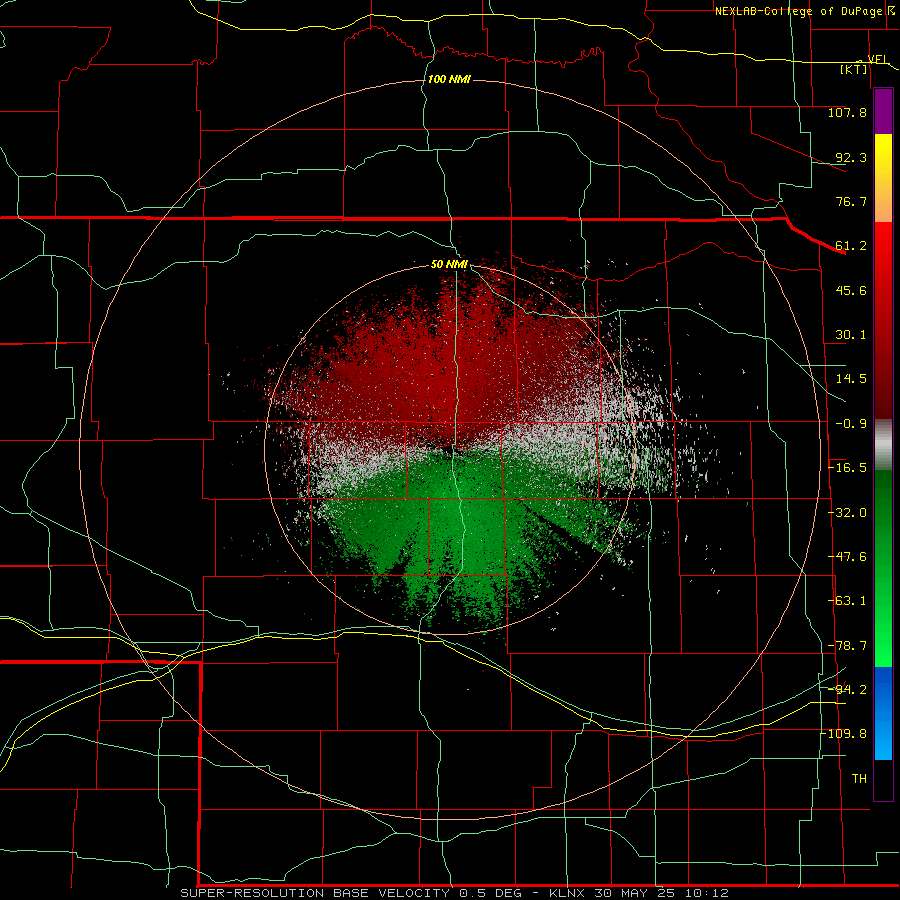Click the -47.6 legend value

pyautogui.click(x=847, y=557)
